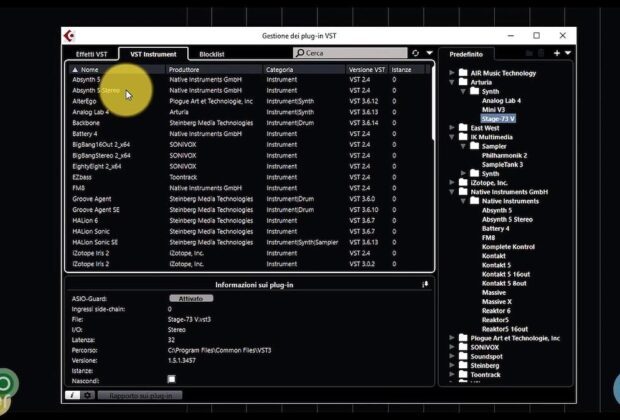Select the VST Instrument tab
The height and width of the screenshot is (420, 620).
click(153, 54)
